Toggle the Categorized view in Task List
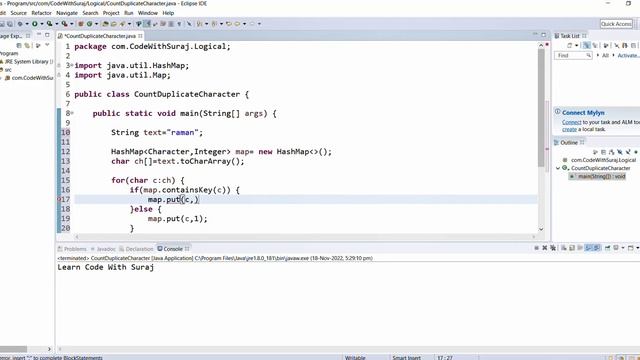This screenshot has width=640, height=360. click(x=587, y=45)
